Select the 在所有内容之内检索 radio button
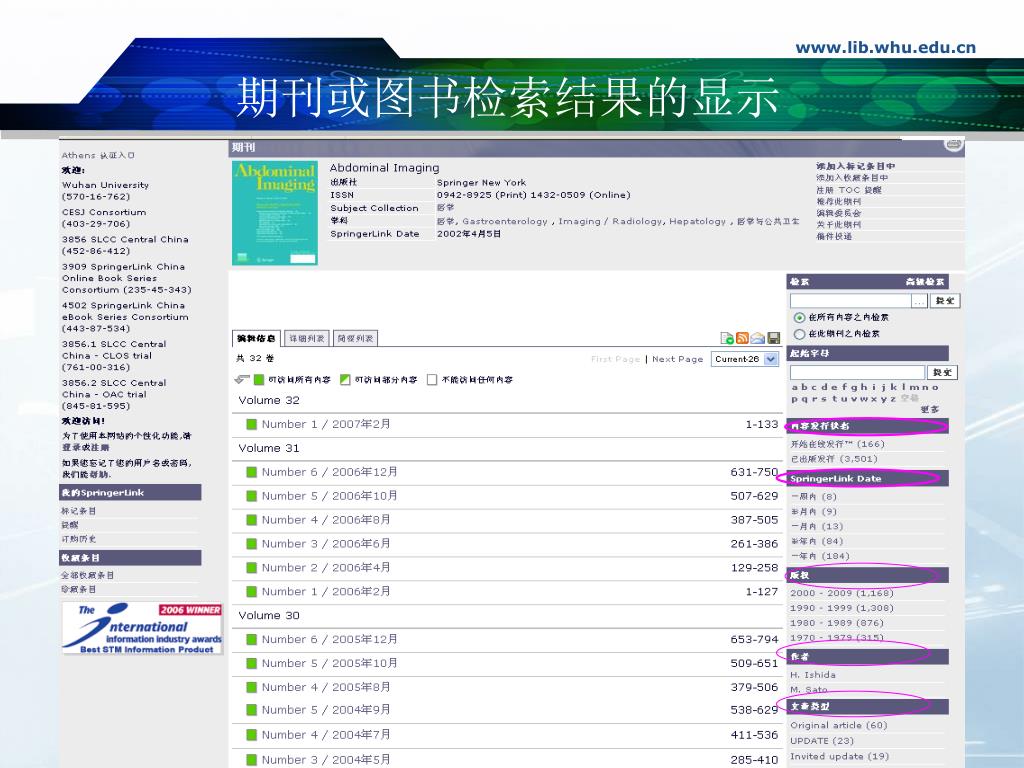The image size is (1024, 768). tap(799, 317)
